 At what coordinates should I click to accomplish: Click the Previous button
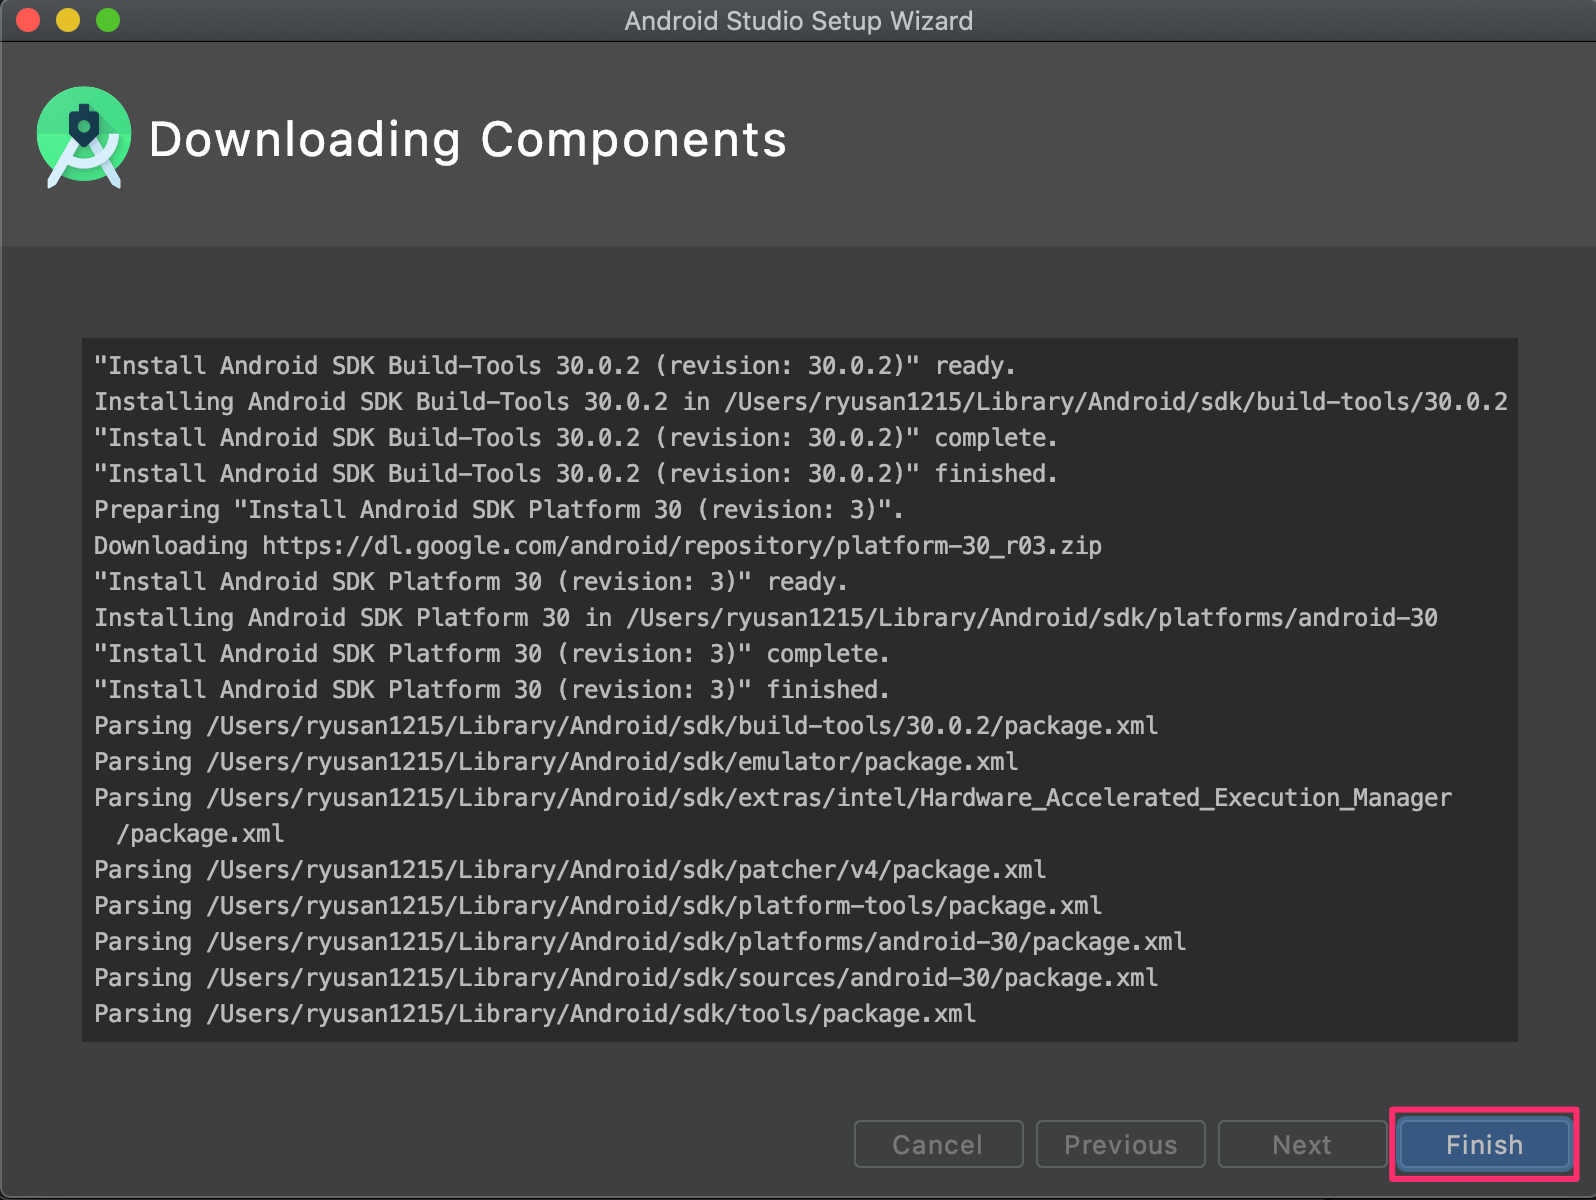(x=1120, y=1144)
